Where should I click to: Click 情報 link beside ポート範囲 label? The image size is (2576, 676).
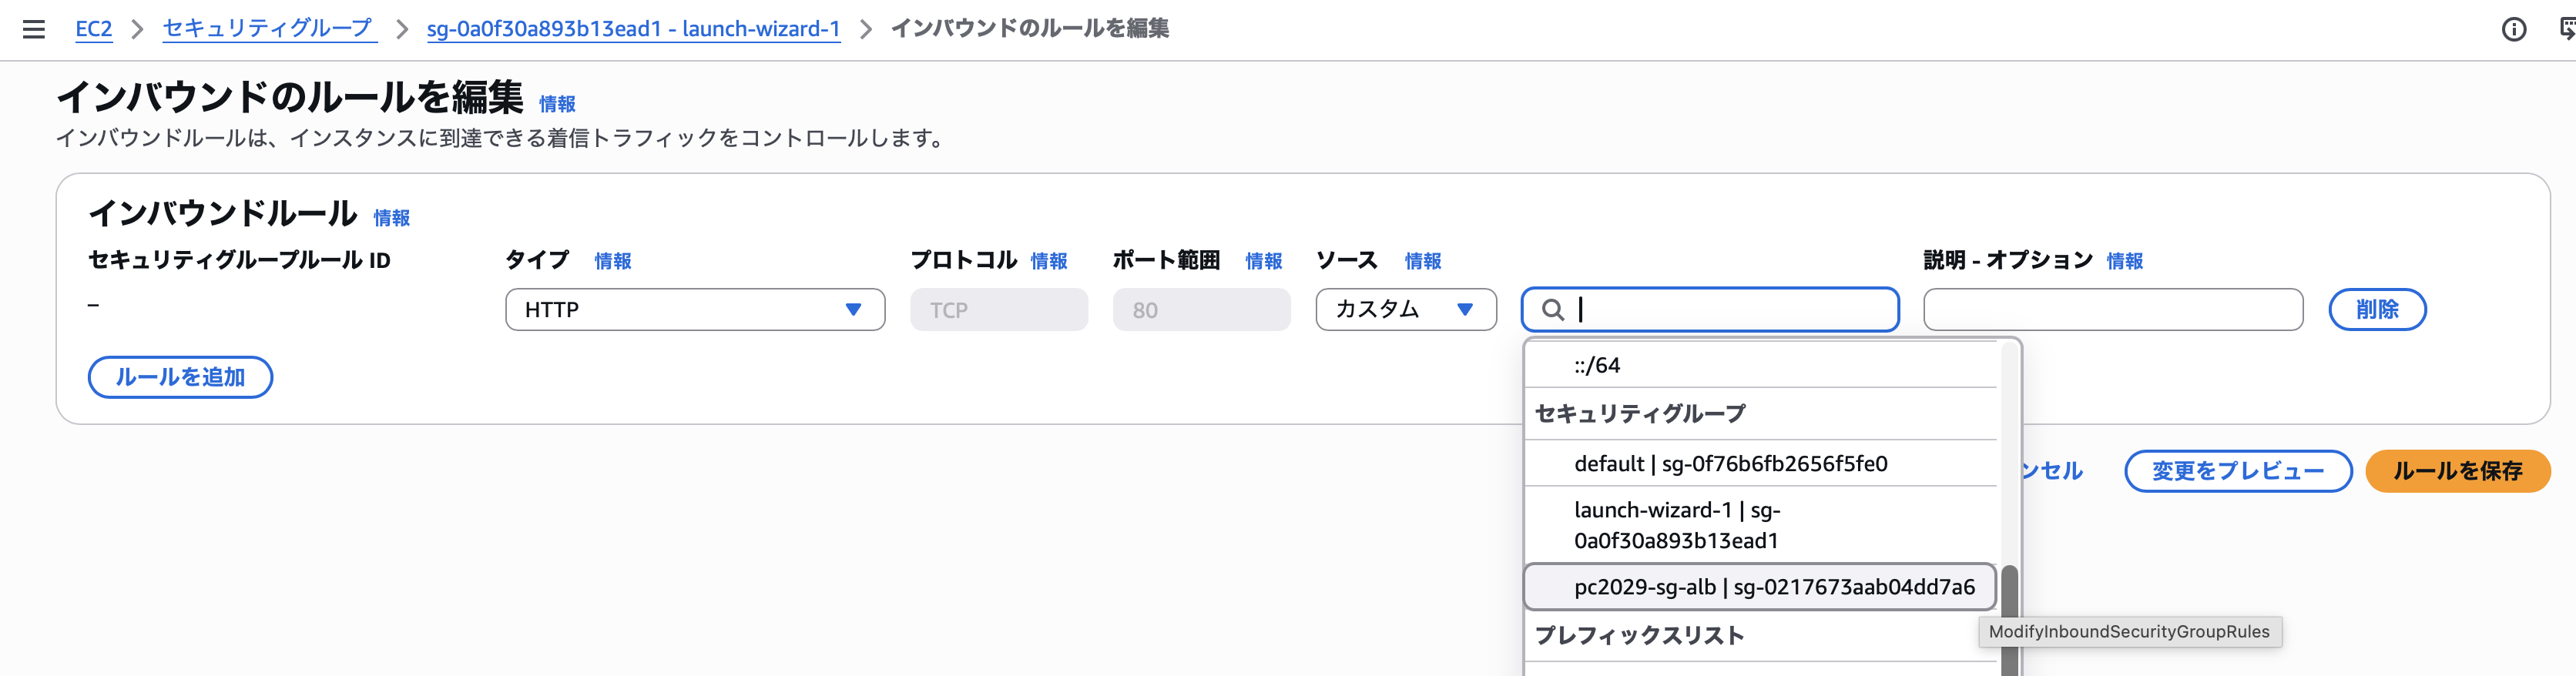pyautogui.click(x=1263, y=261)
